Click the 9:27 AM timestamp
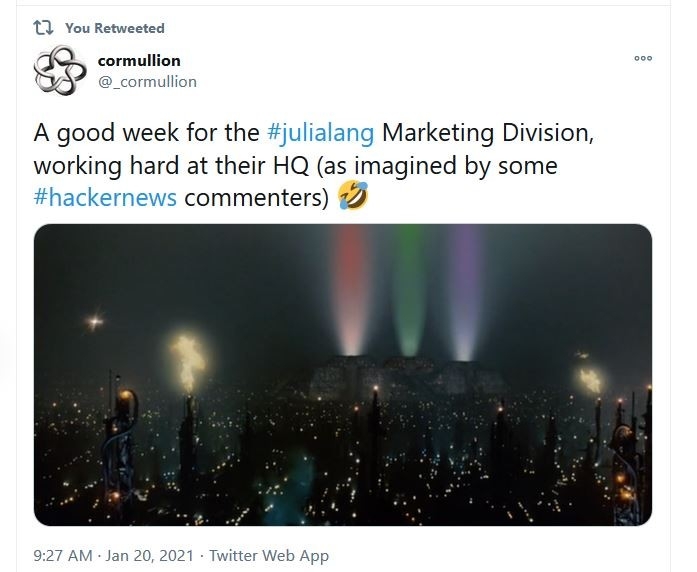Viewport: 697px width, 572px height. 63,556
